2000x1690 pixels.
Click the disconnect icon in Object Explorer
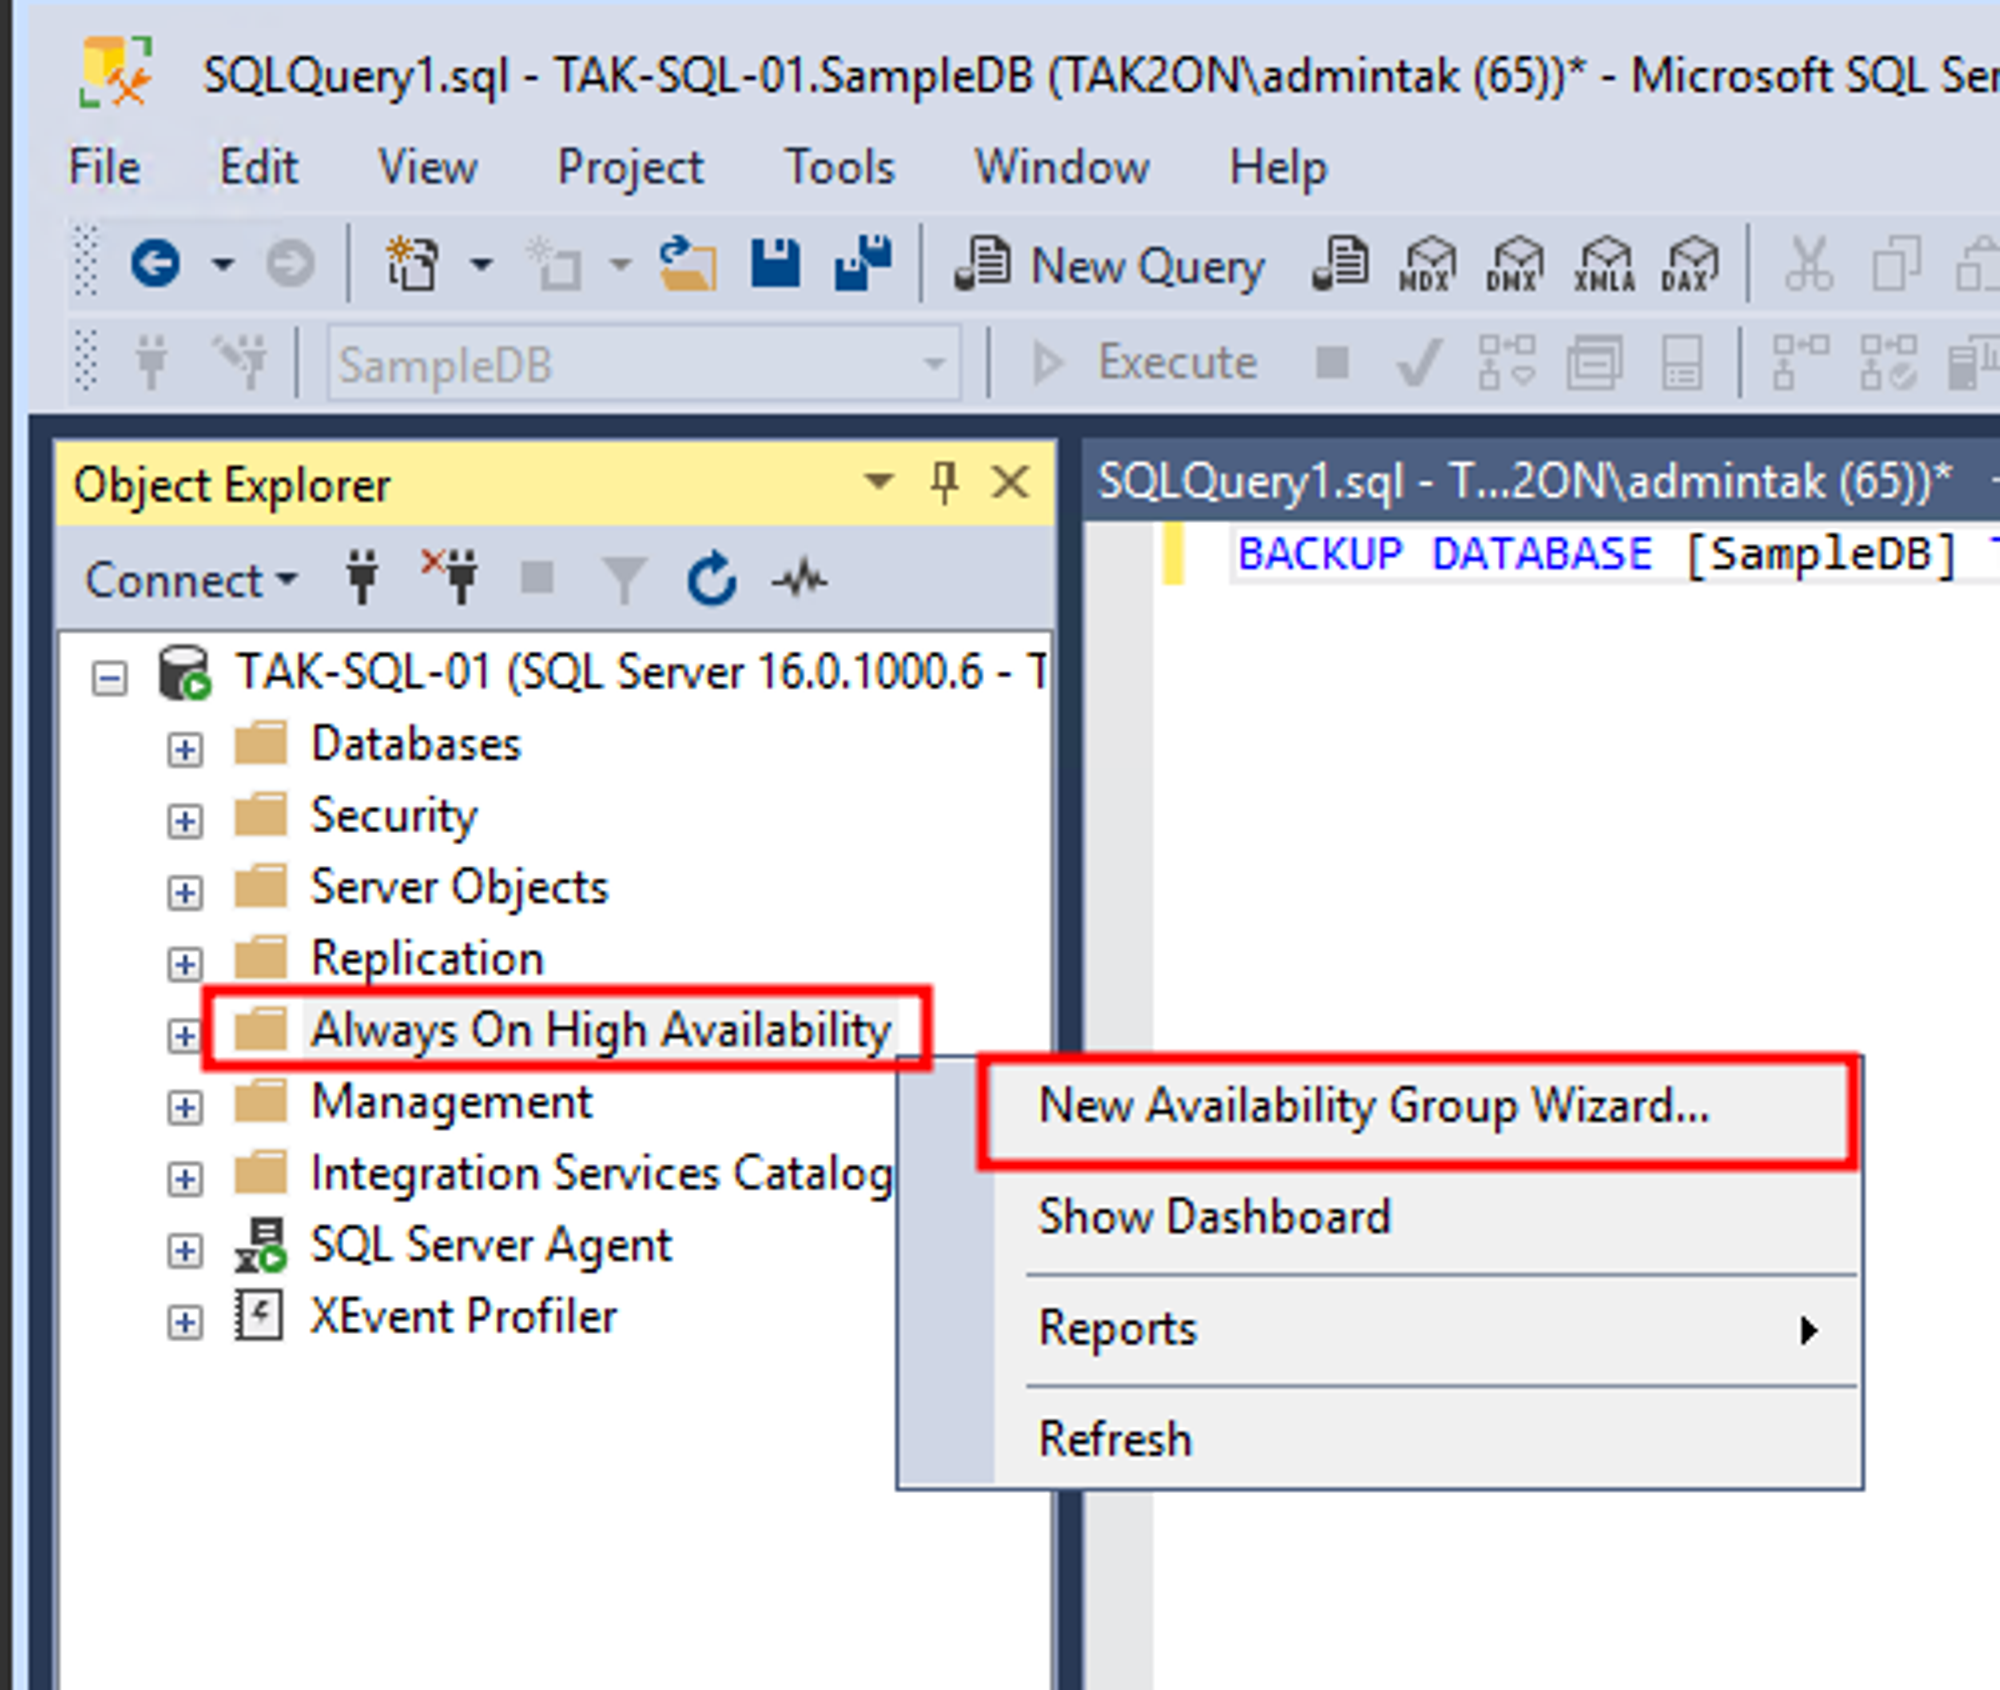[x=450, y=578]
